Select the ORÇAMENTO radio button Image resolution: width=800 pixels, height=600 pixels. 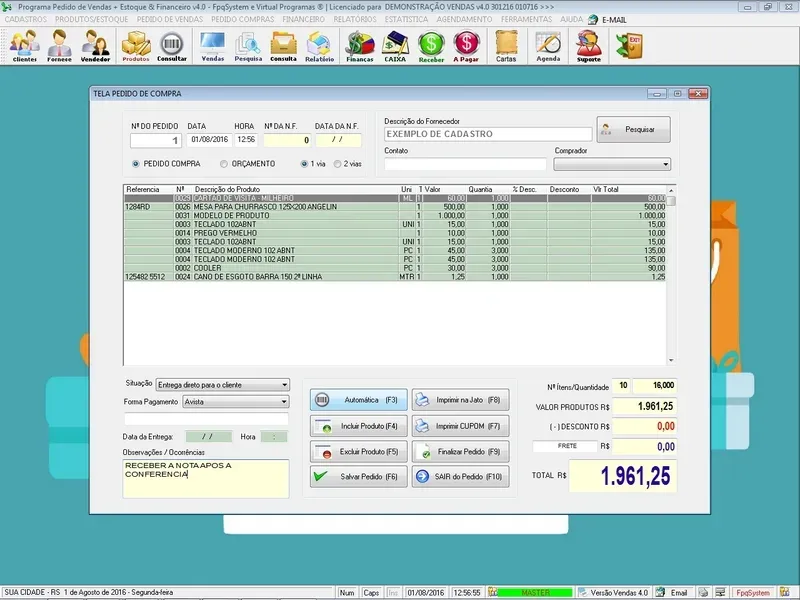coord(224,163)
